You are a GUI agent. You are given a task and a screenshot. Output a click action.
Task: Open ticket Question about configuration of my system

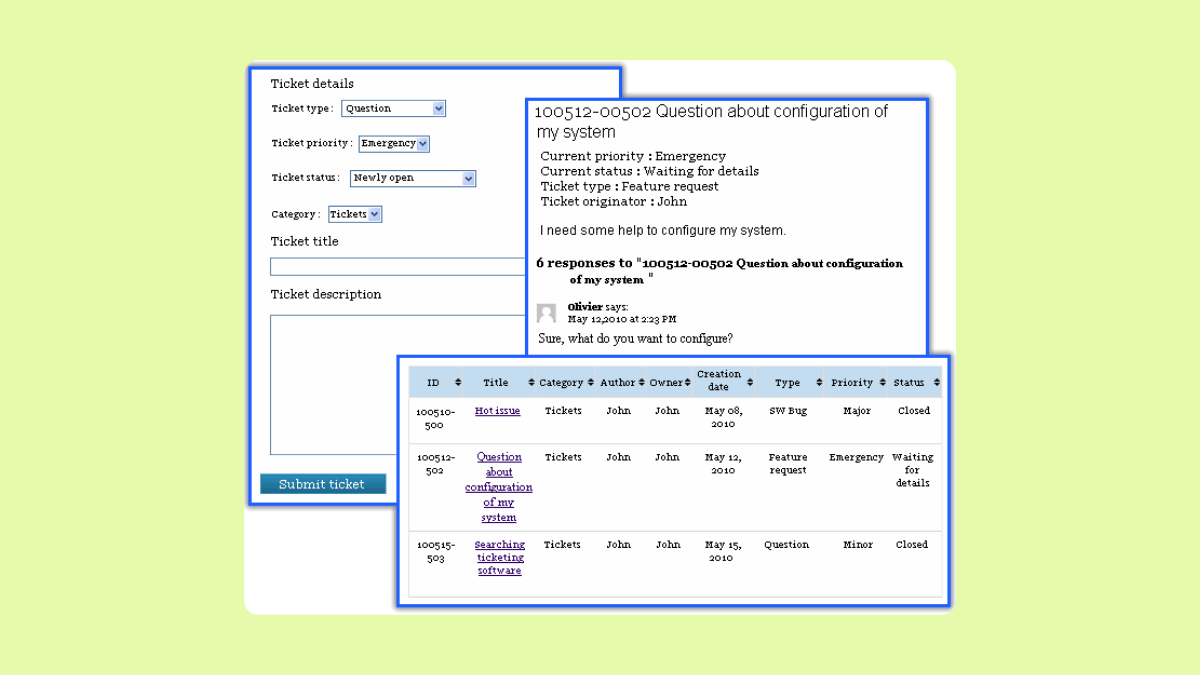(499, 487)
